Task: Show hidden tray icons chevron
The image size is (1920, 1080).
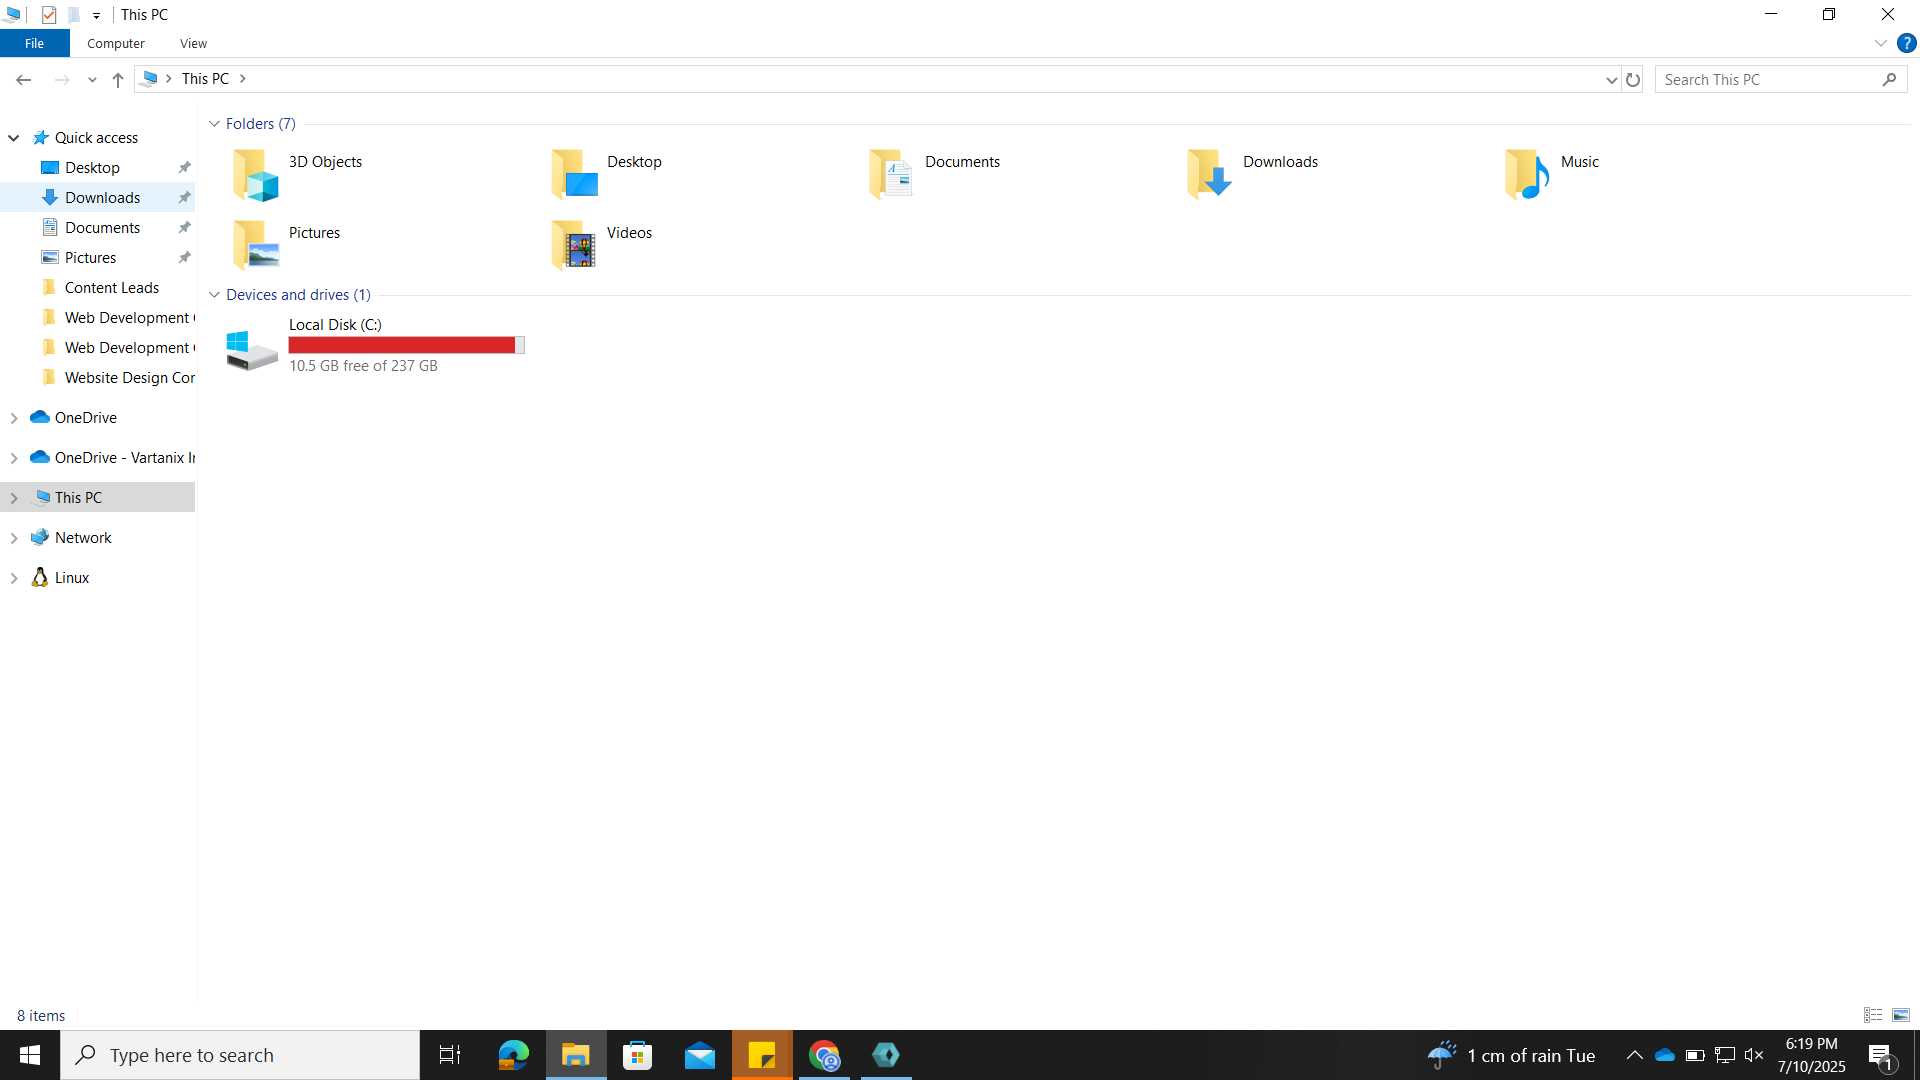Action: (x=1634, y=1055)
